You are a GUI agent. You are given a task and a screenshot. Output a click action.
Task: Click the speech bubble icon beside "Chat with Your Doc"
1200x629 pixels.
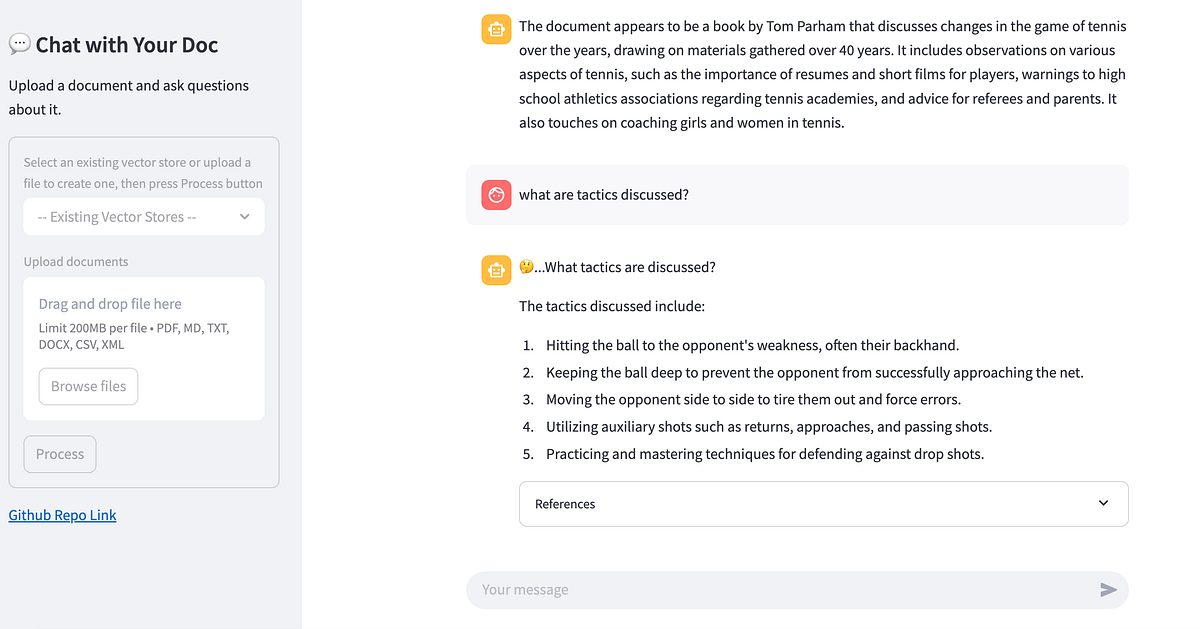point(18,43)
